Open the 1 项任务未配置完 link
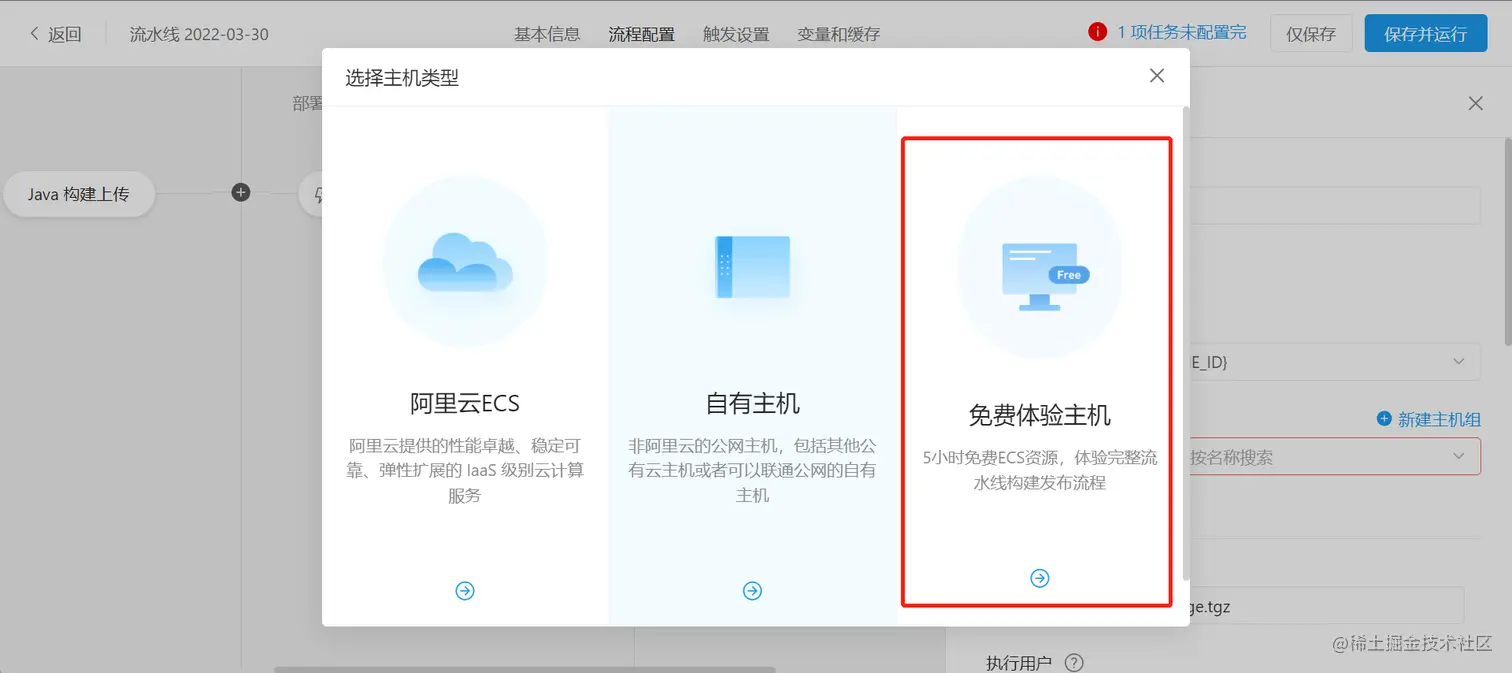Image resolution: width=1512 pixels, height=673 pixels. pyautogui.click(x=1182, y=32)
